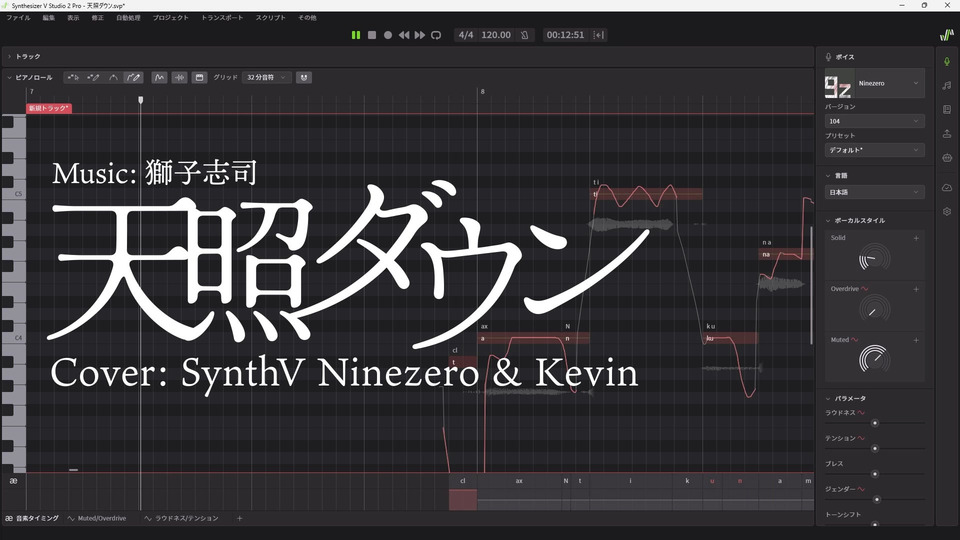The image size is (960, 540).
Task: Click the Muted vocal style knob
Action: 875,359
